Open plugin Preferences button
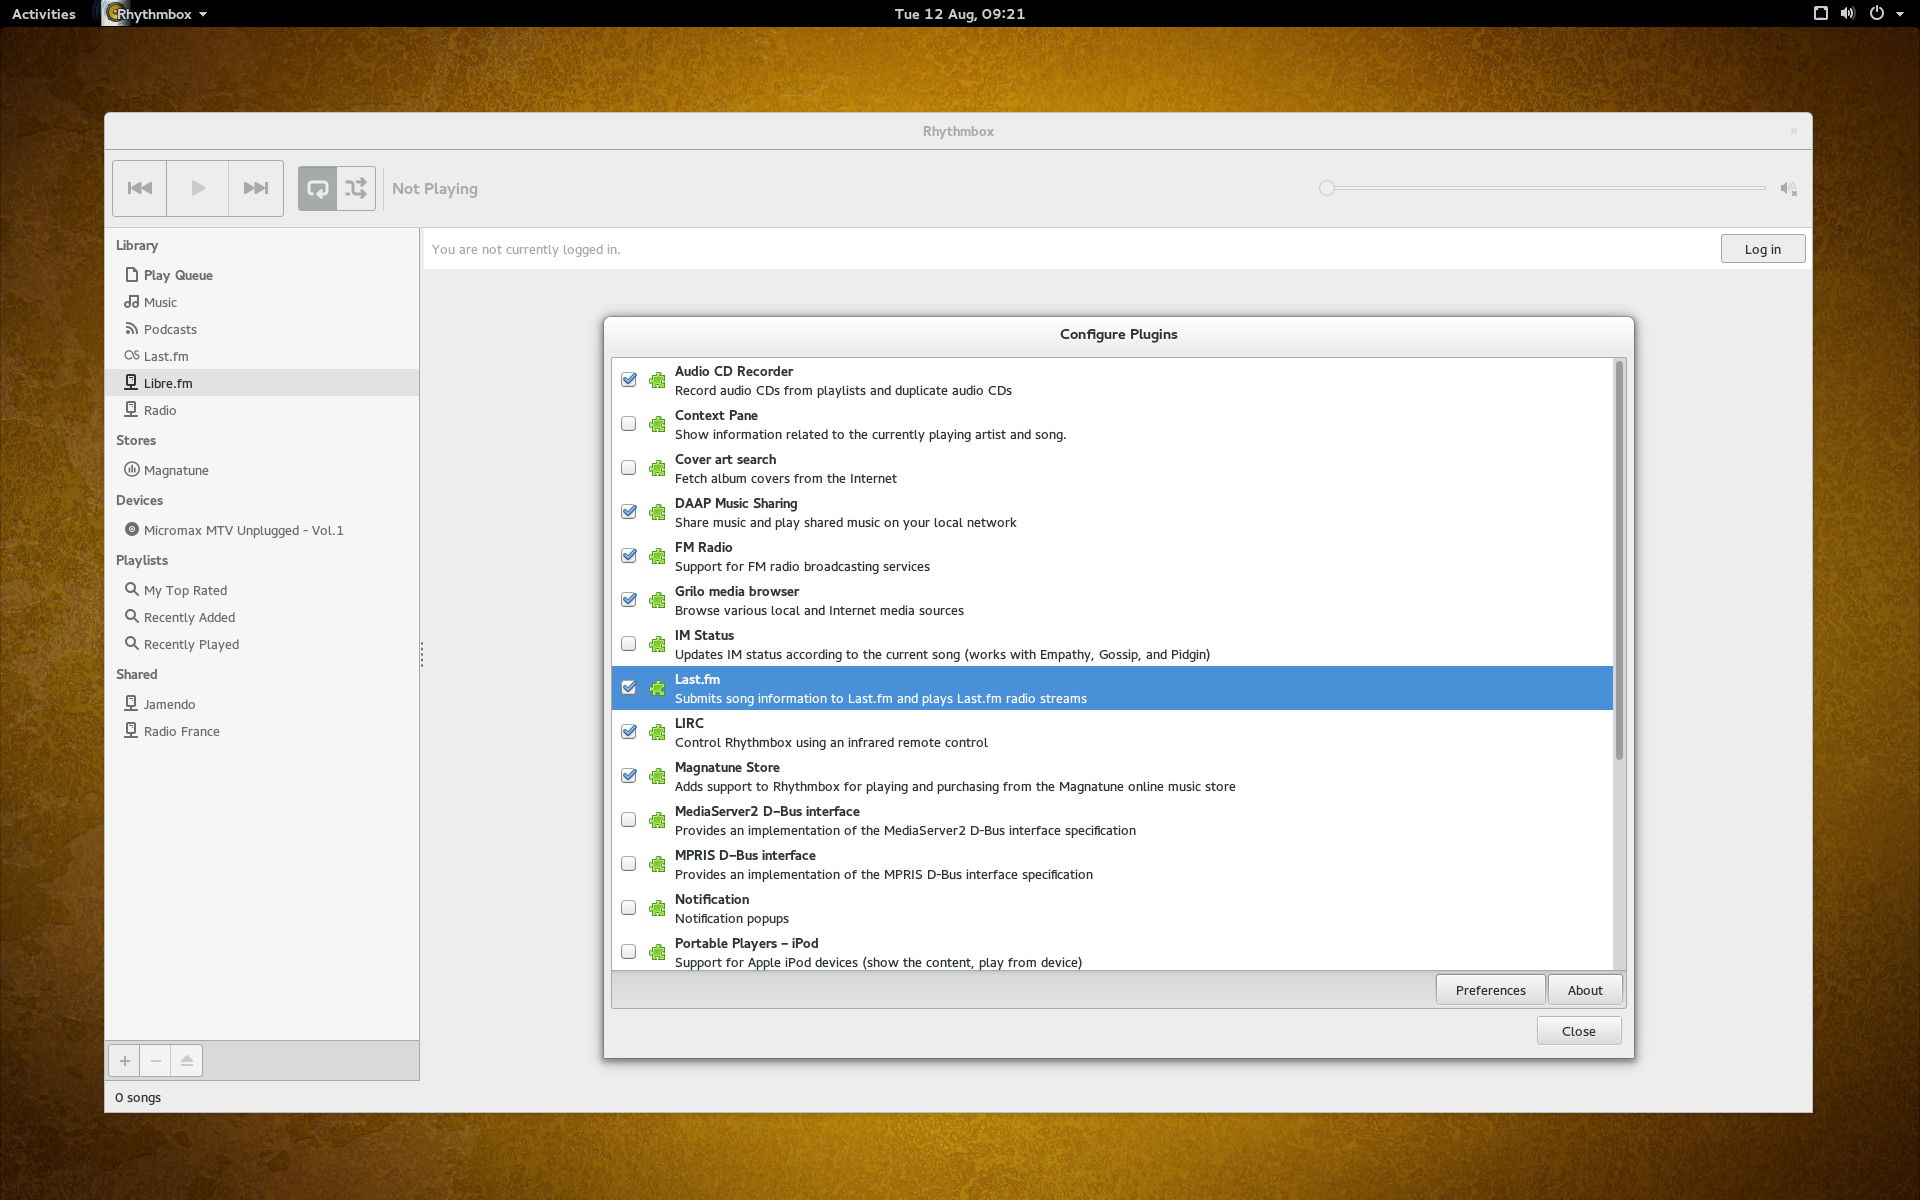The height and width of the screenshot is (1200, 1920). pyautogui.click(x=1490, y=990)
